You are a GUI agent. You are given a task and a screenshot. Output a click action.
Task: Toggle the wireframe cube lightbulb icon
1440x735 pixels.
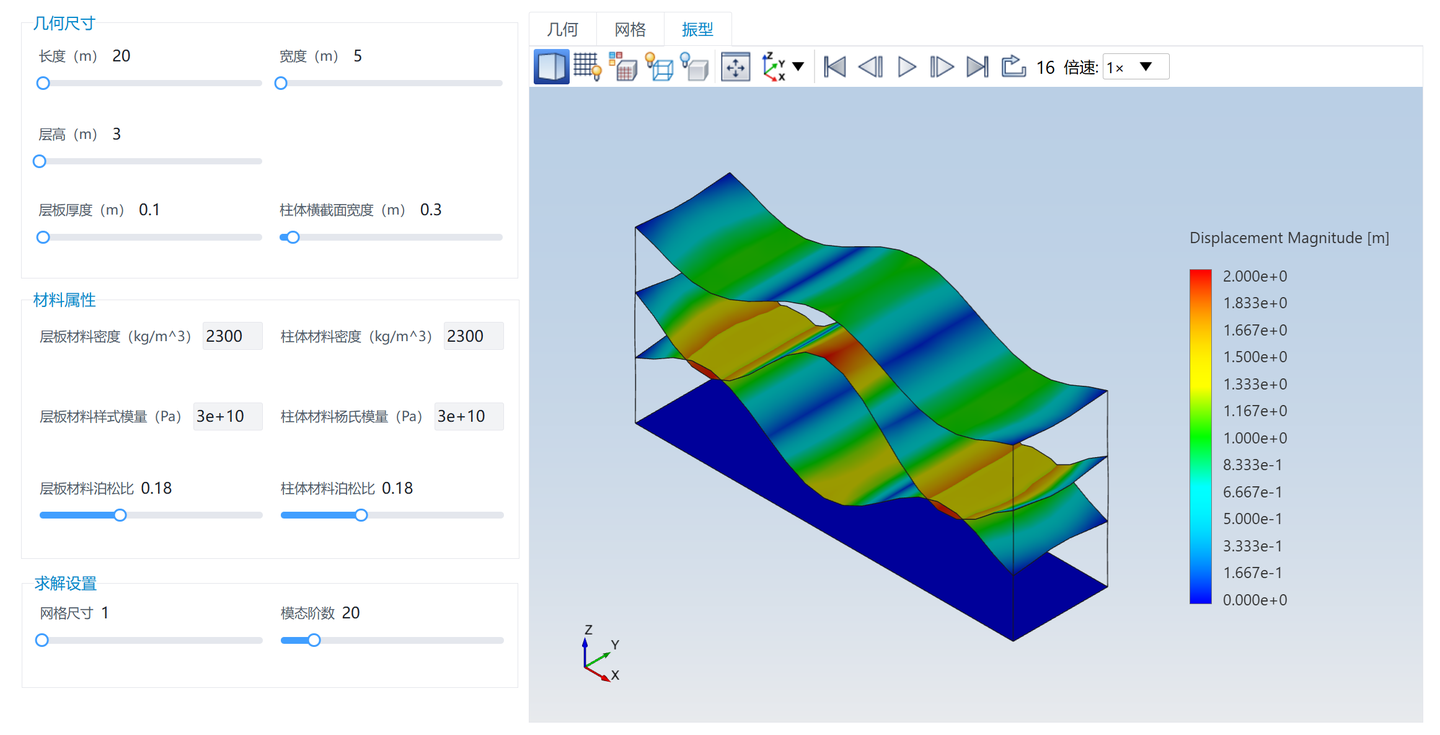(x=658, y=67)
